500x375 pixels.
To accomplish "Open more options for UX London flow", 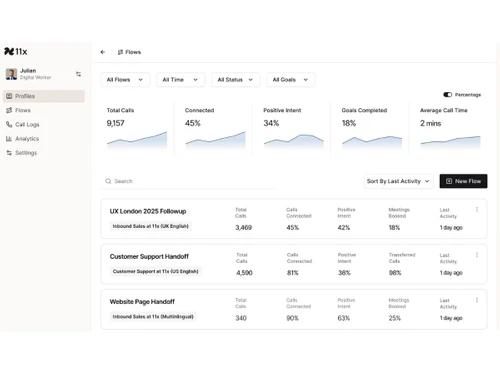I will [x=477, y=210].
